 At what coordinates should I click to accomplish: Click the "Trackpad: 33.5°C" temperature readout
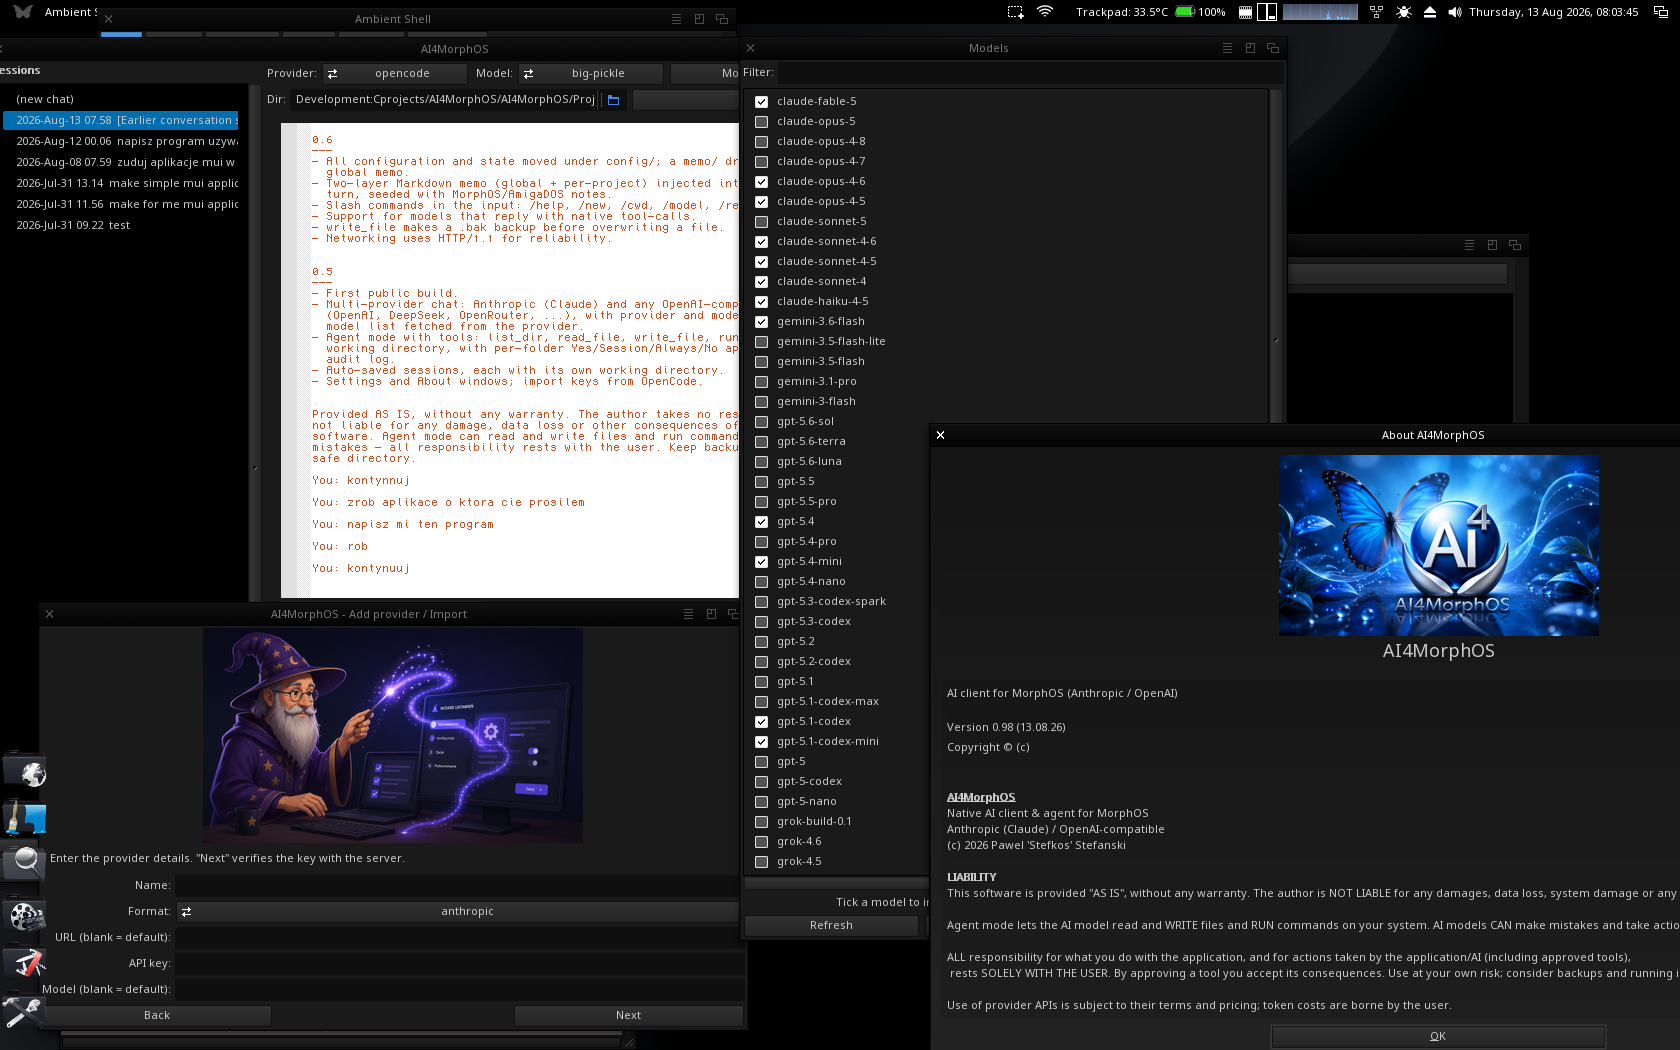[x=1122, y=12]
